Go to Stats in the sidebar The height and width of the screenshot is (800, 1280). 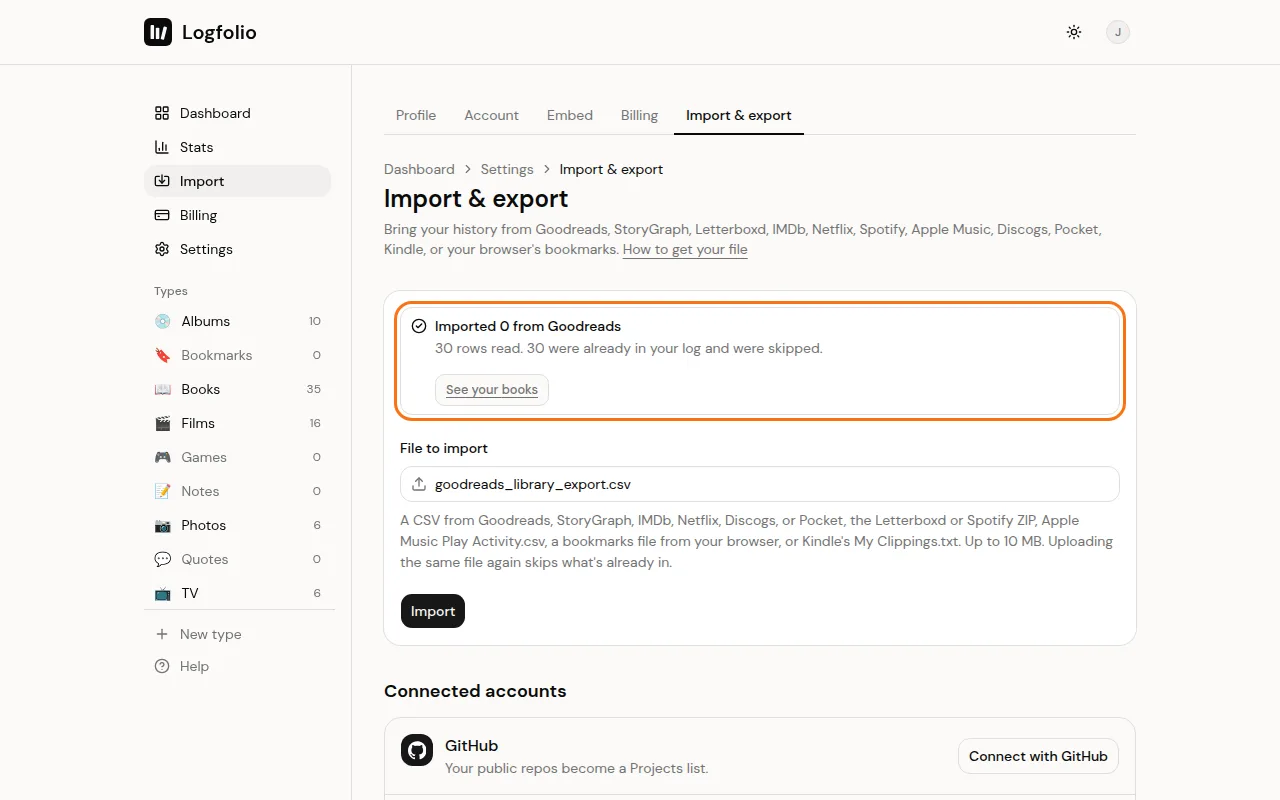point(237,147)
